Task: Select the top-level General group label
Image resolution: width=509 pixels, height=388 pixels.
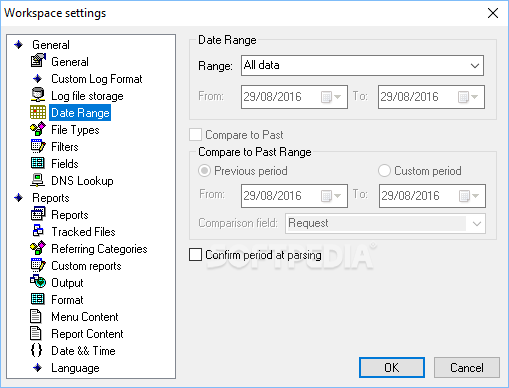Action: tap(51, 45)
